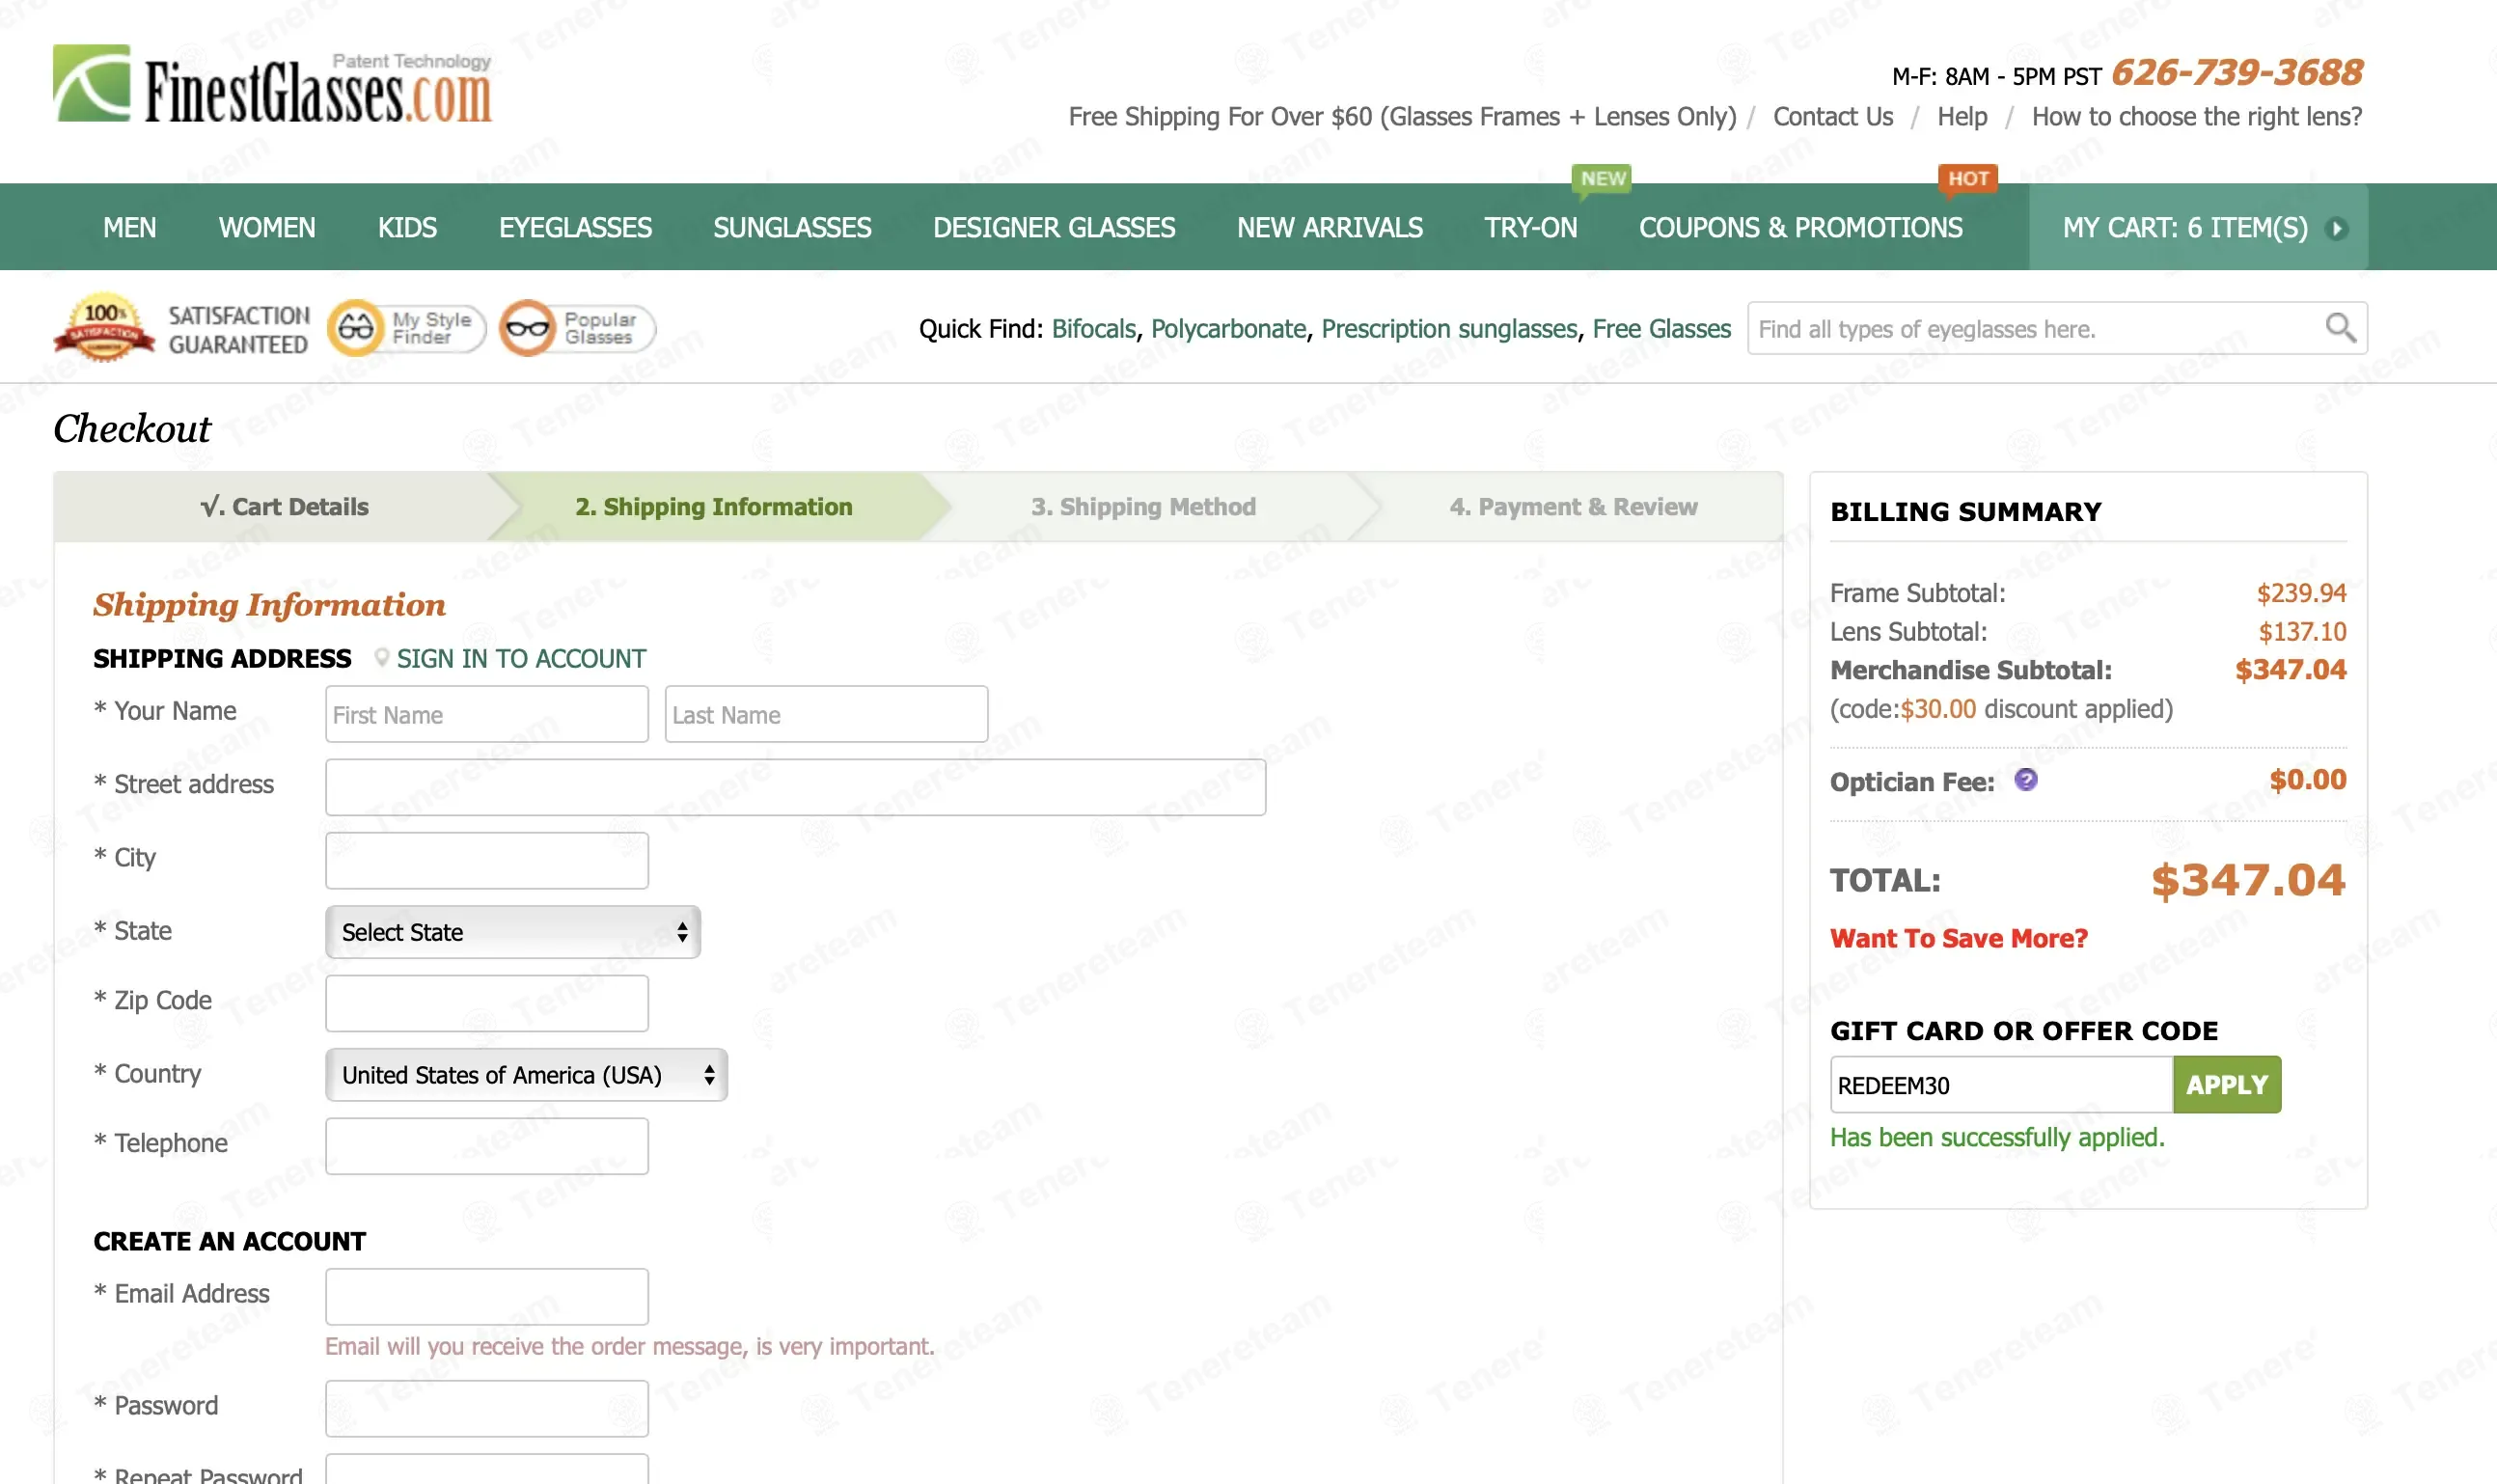Open the SUNGLASSES menu
Viewport: 2497px width, 1484px height.
(792, 228)
